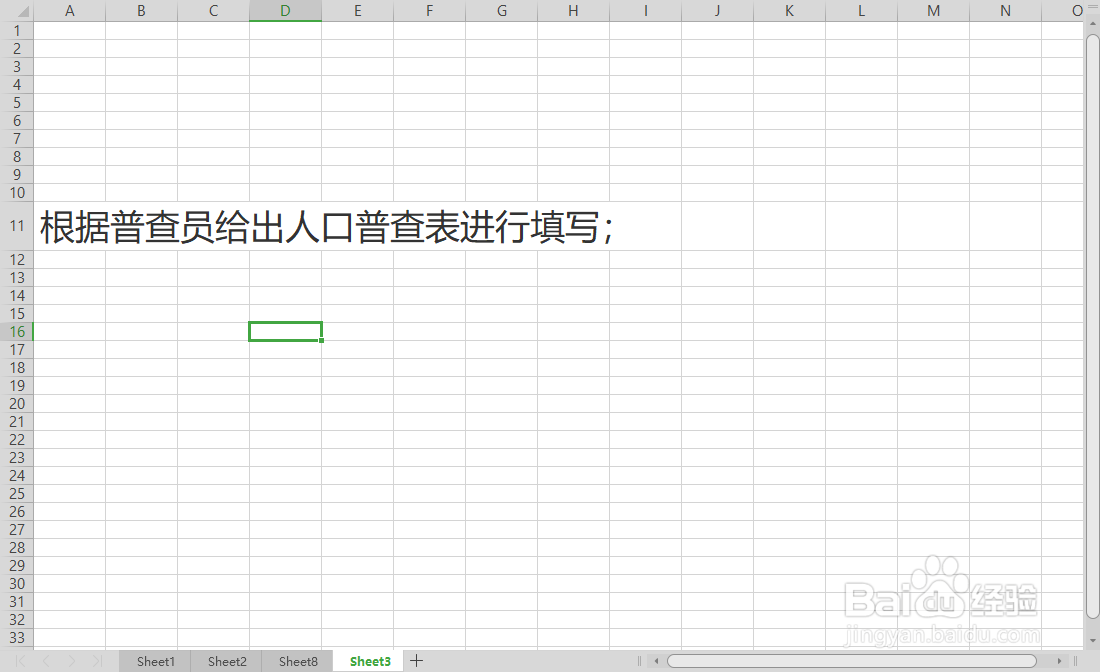Viewport: 1100px width, 672px height.
Task: Click the last-sheet navigation arrow
Action: (97, 661)
